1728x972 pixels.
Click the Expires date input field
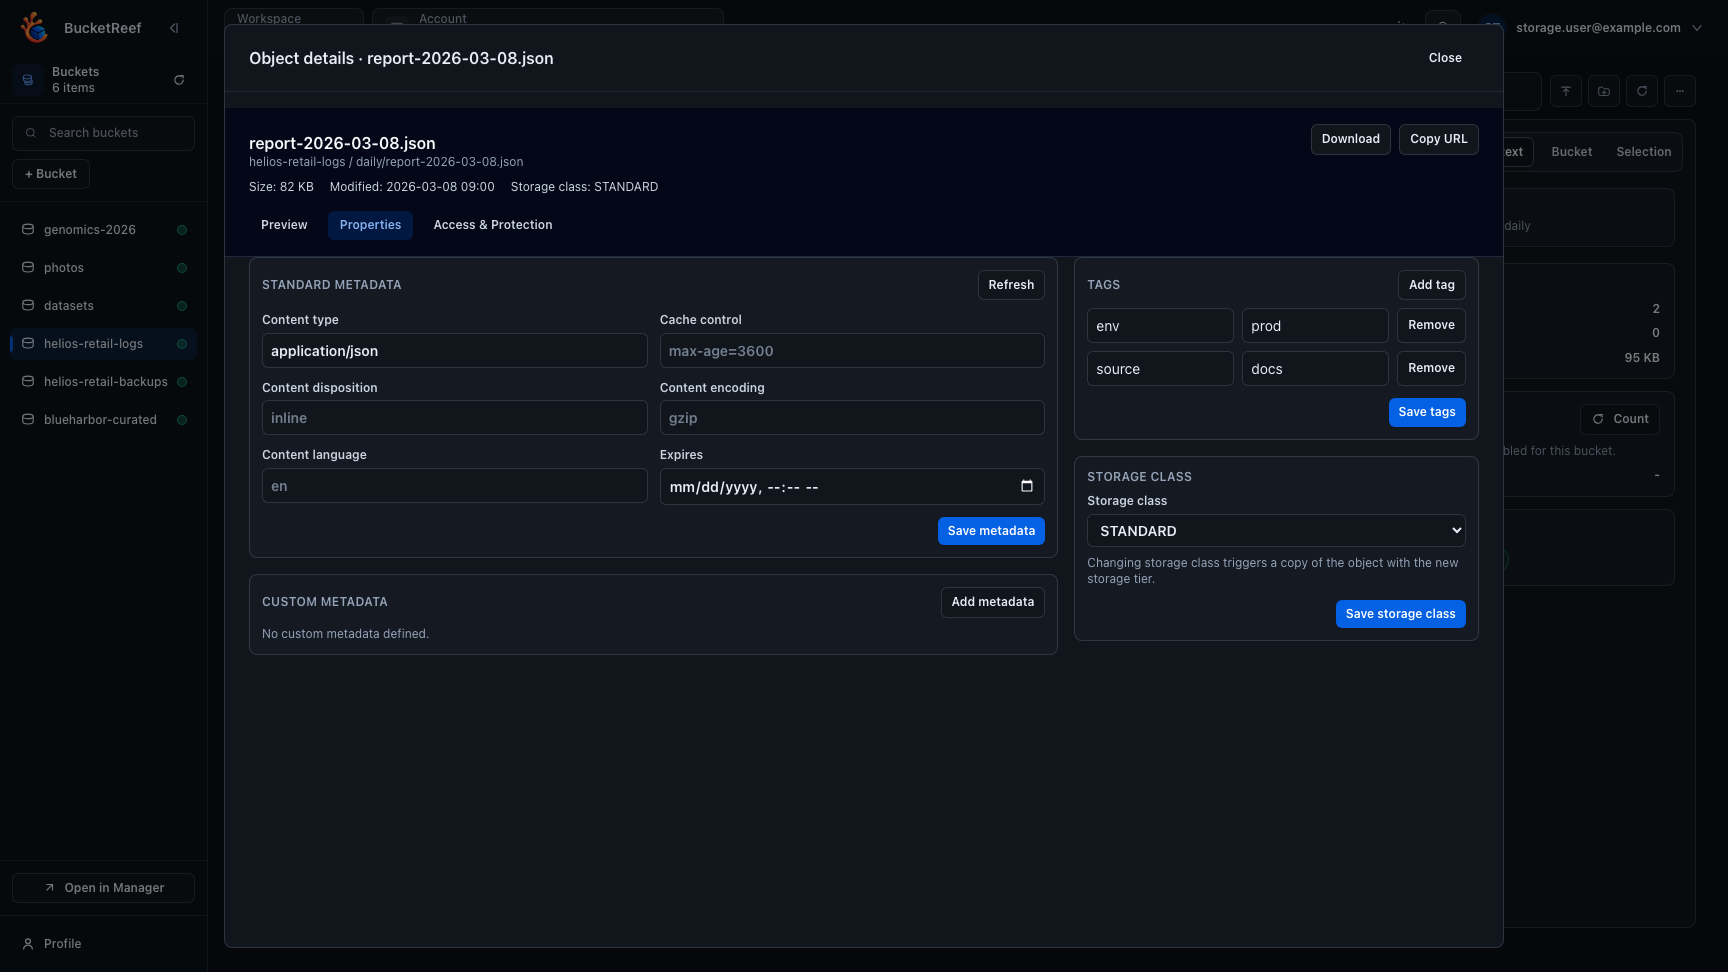(x=852, y=486)
